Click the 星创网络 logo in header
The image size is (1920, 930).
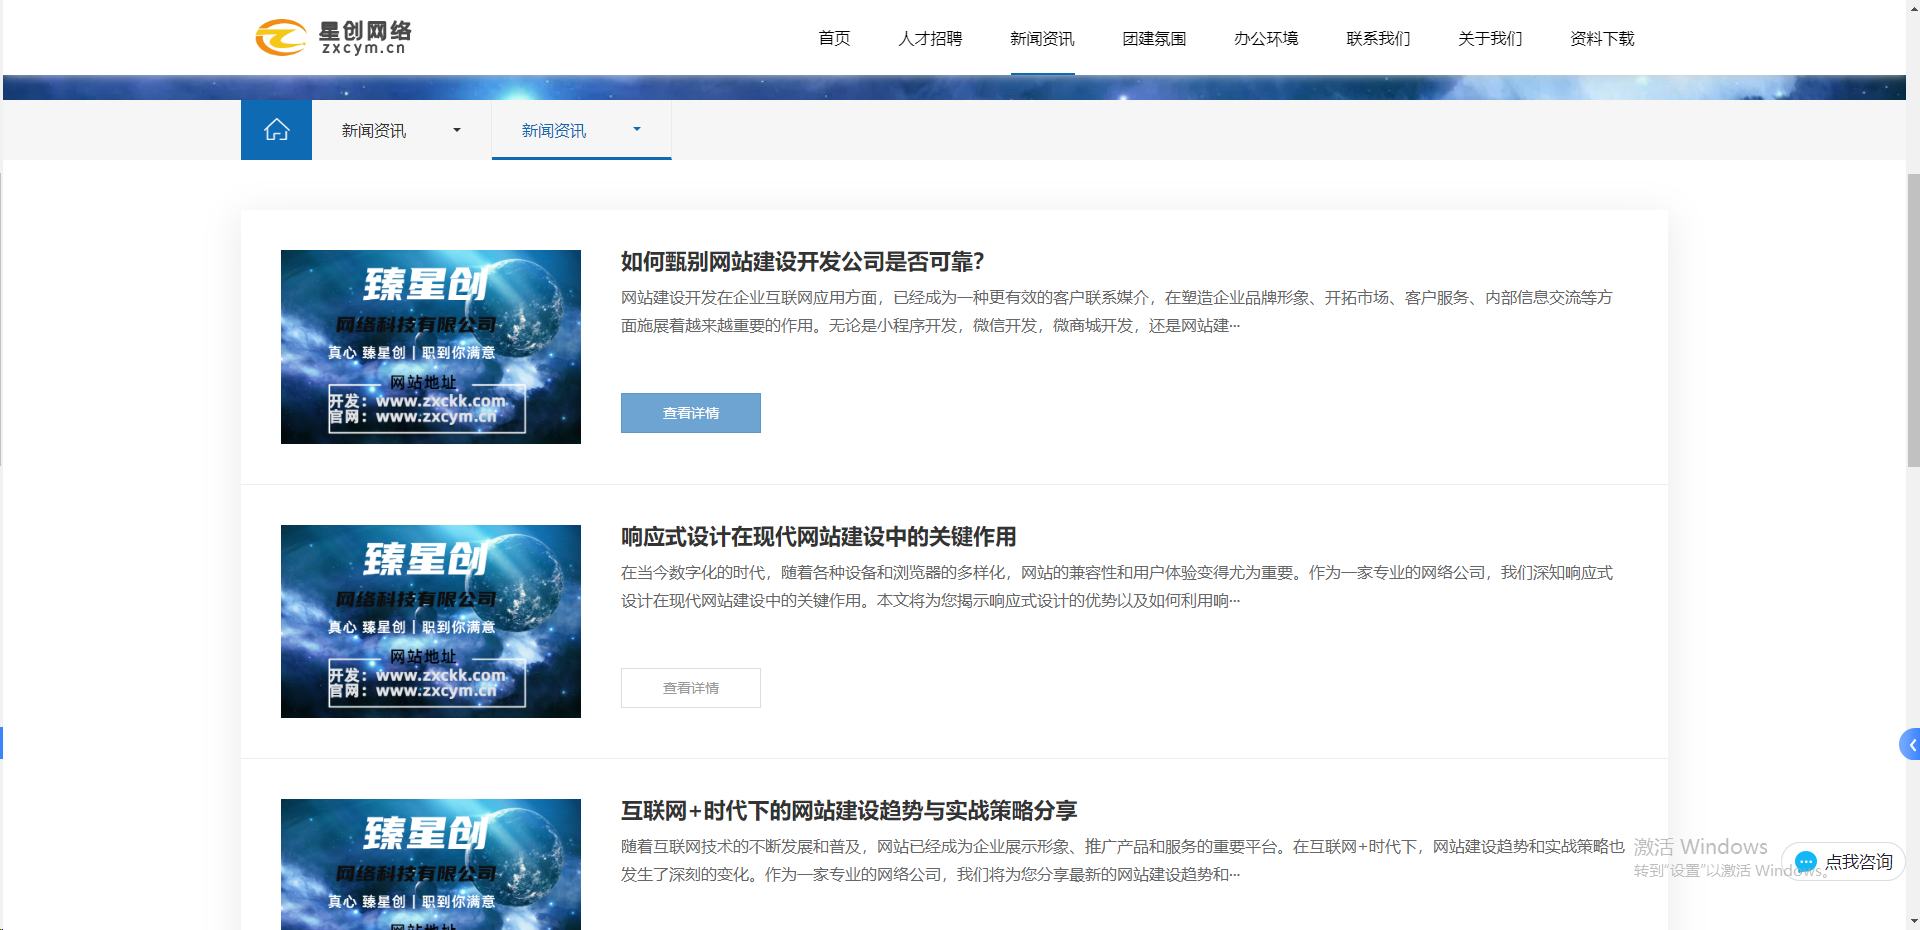pos(333,38)
